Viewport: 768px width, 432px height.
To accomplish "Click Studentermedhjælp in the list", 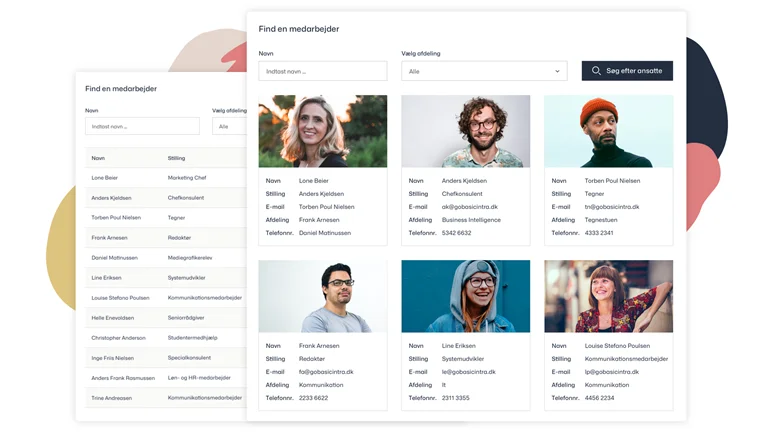I will coord(192,338).
